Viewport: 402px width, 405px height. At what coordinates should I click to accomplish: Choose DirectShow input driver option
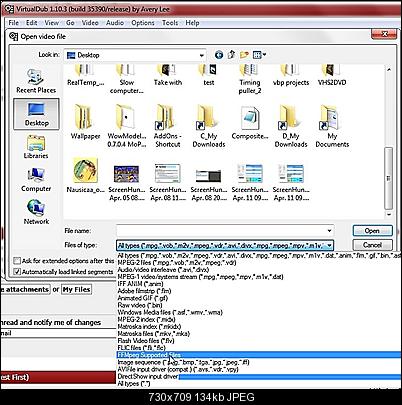click(x=258, y=376)
